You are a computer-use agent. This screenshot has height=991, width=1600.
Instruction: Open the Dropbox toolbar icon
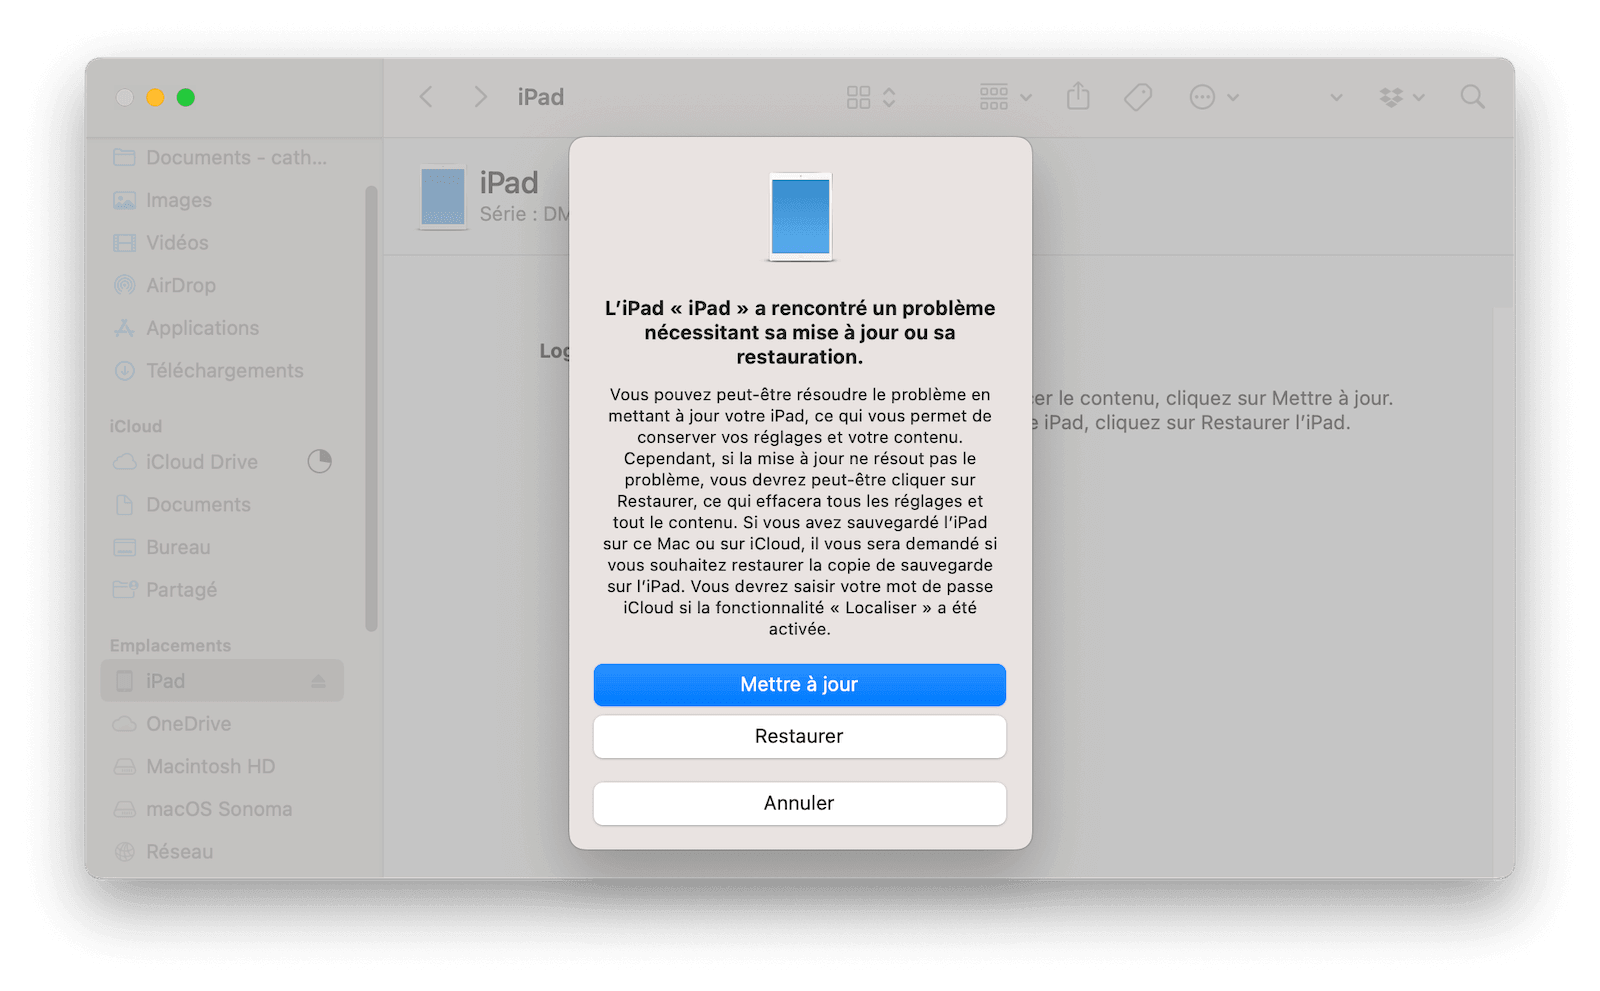(x=1391, y=97)
